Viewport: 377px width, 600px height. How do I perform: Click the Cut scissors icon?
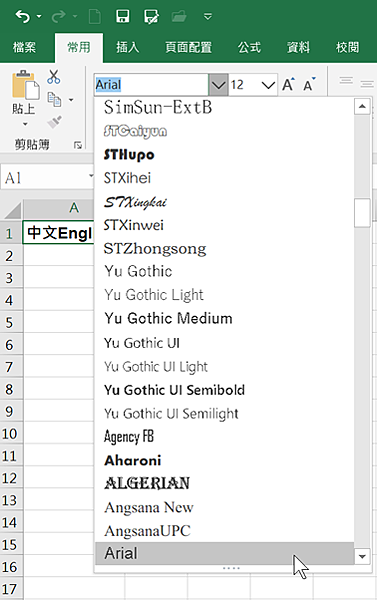[54, 77]
